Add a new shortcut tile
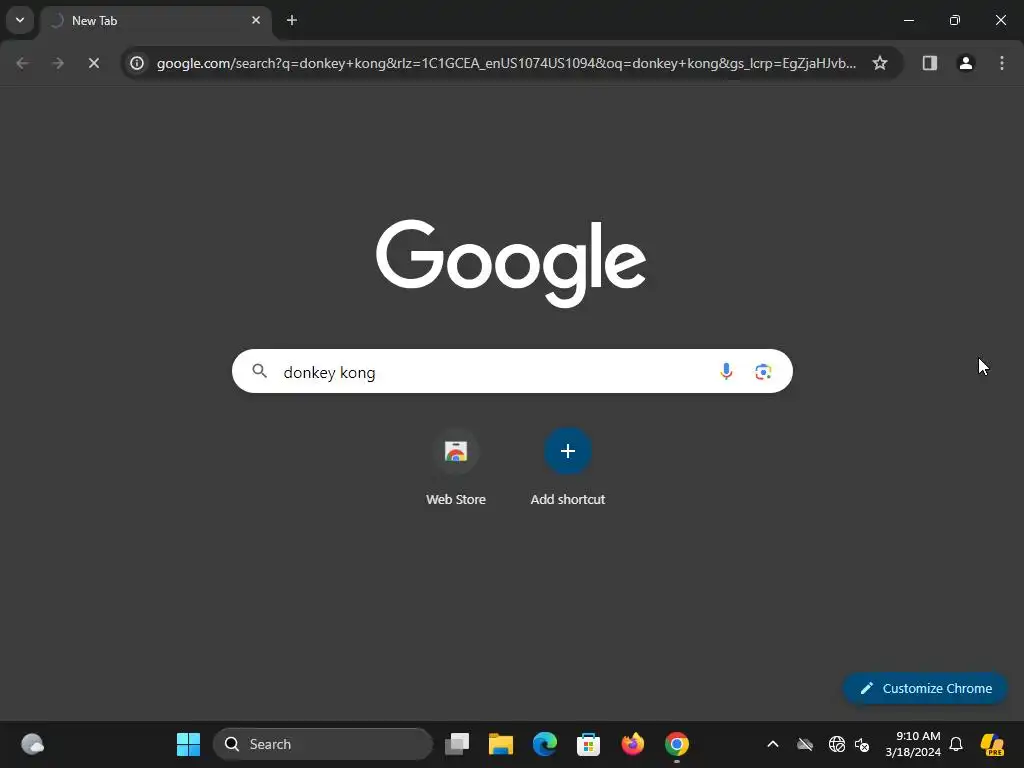This screenshot has width=1024, height=768. (568, 468)
